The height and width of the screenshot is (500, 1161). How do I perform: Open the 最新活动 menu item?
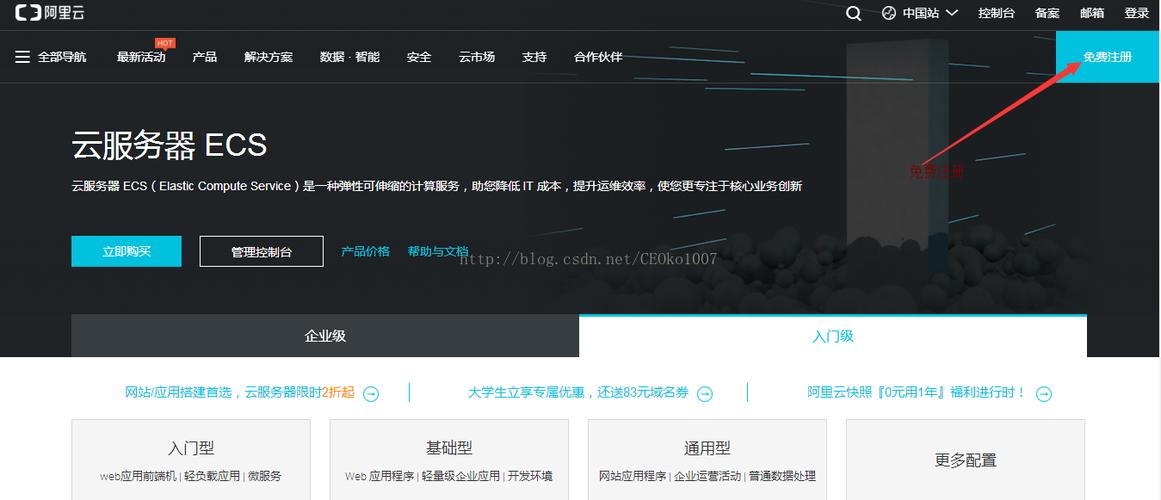click(141, 57)
